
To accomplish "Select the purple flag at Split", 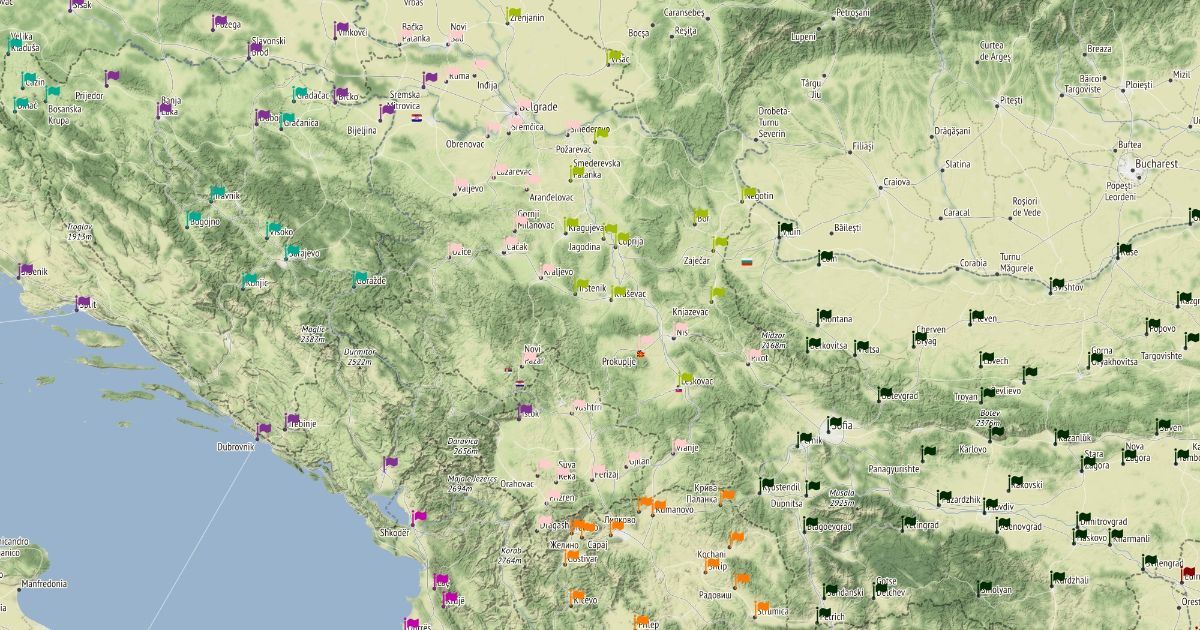I will coord(83,302).
